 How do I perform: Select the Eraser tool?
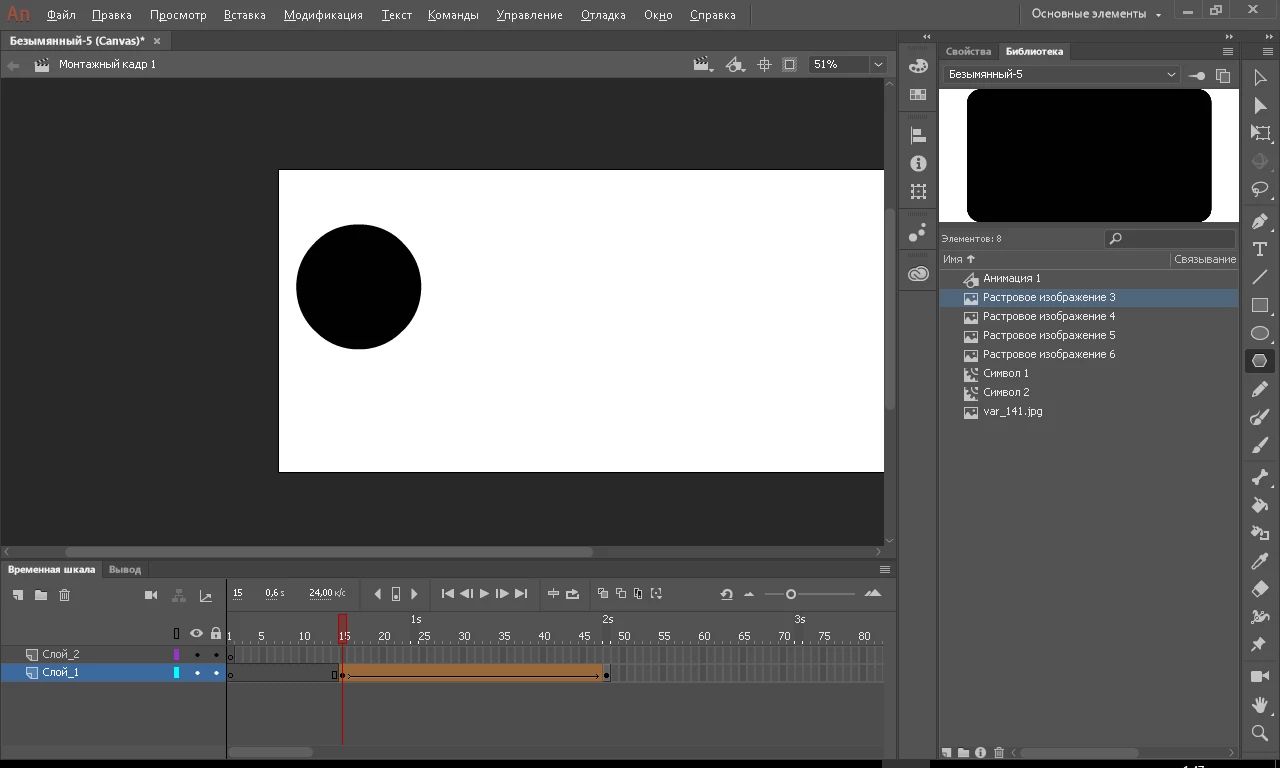pos(1260,589)
